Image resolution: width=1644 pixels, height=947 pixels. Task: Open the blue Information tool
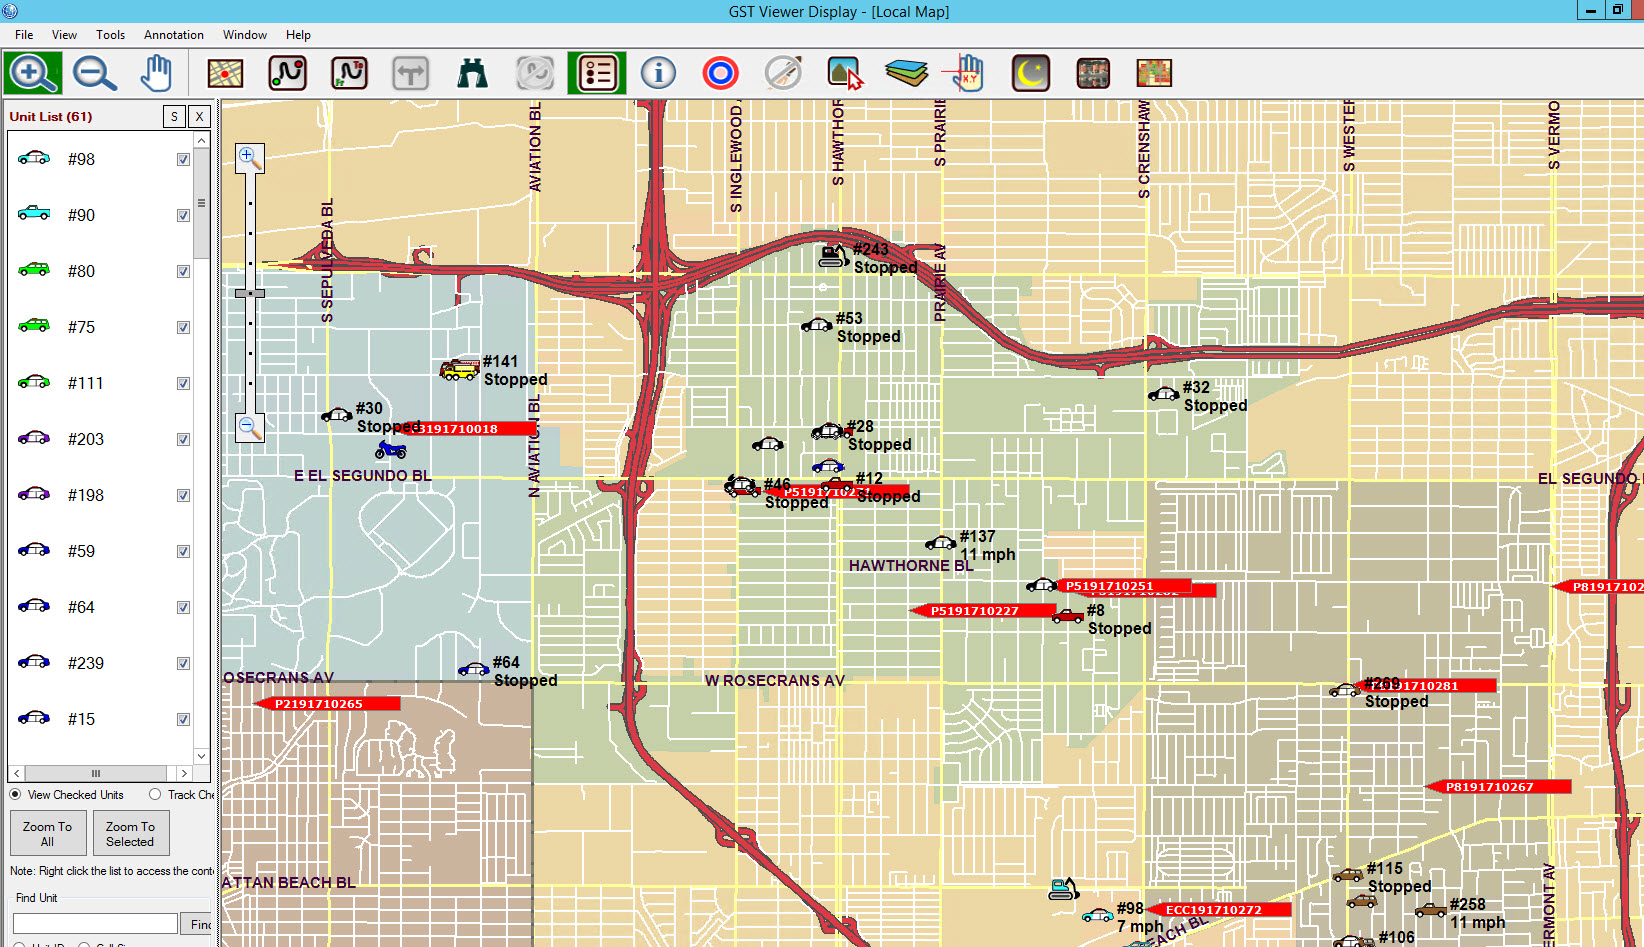coord(658,73)
